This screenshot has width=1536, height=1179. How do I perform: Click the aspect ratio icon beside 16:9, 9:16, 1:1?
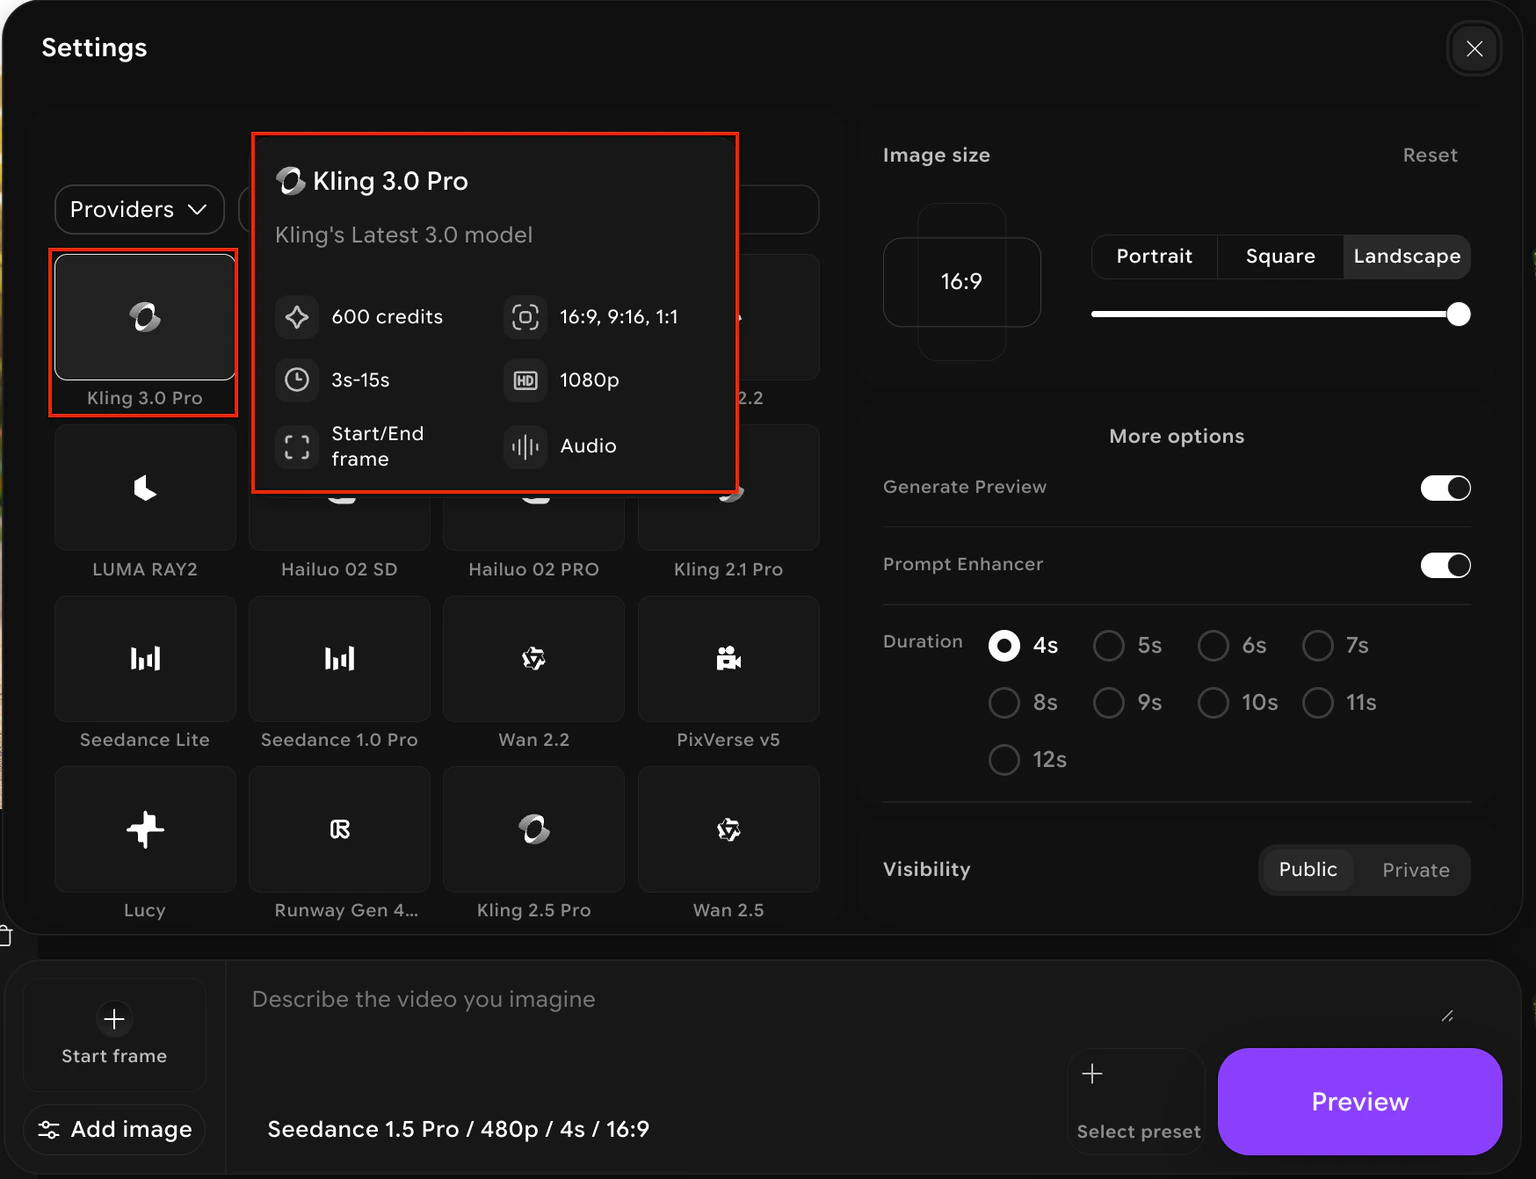[526, 317]
